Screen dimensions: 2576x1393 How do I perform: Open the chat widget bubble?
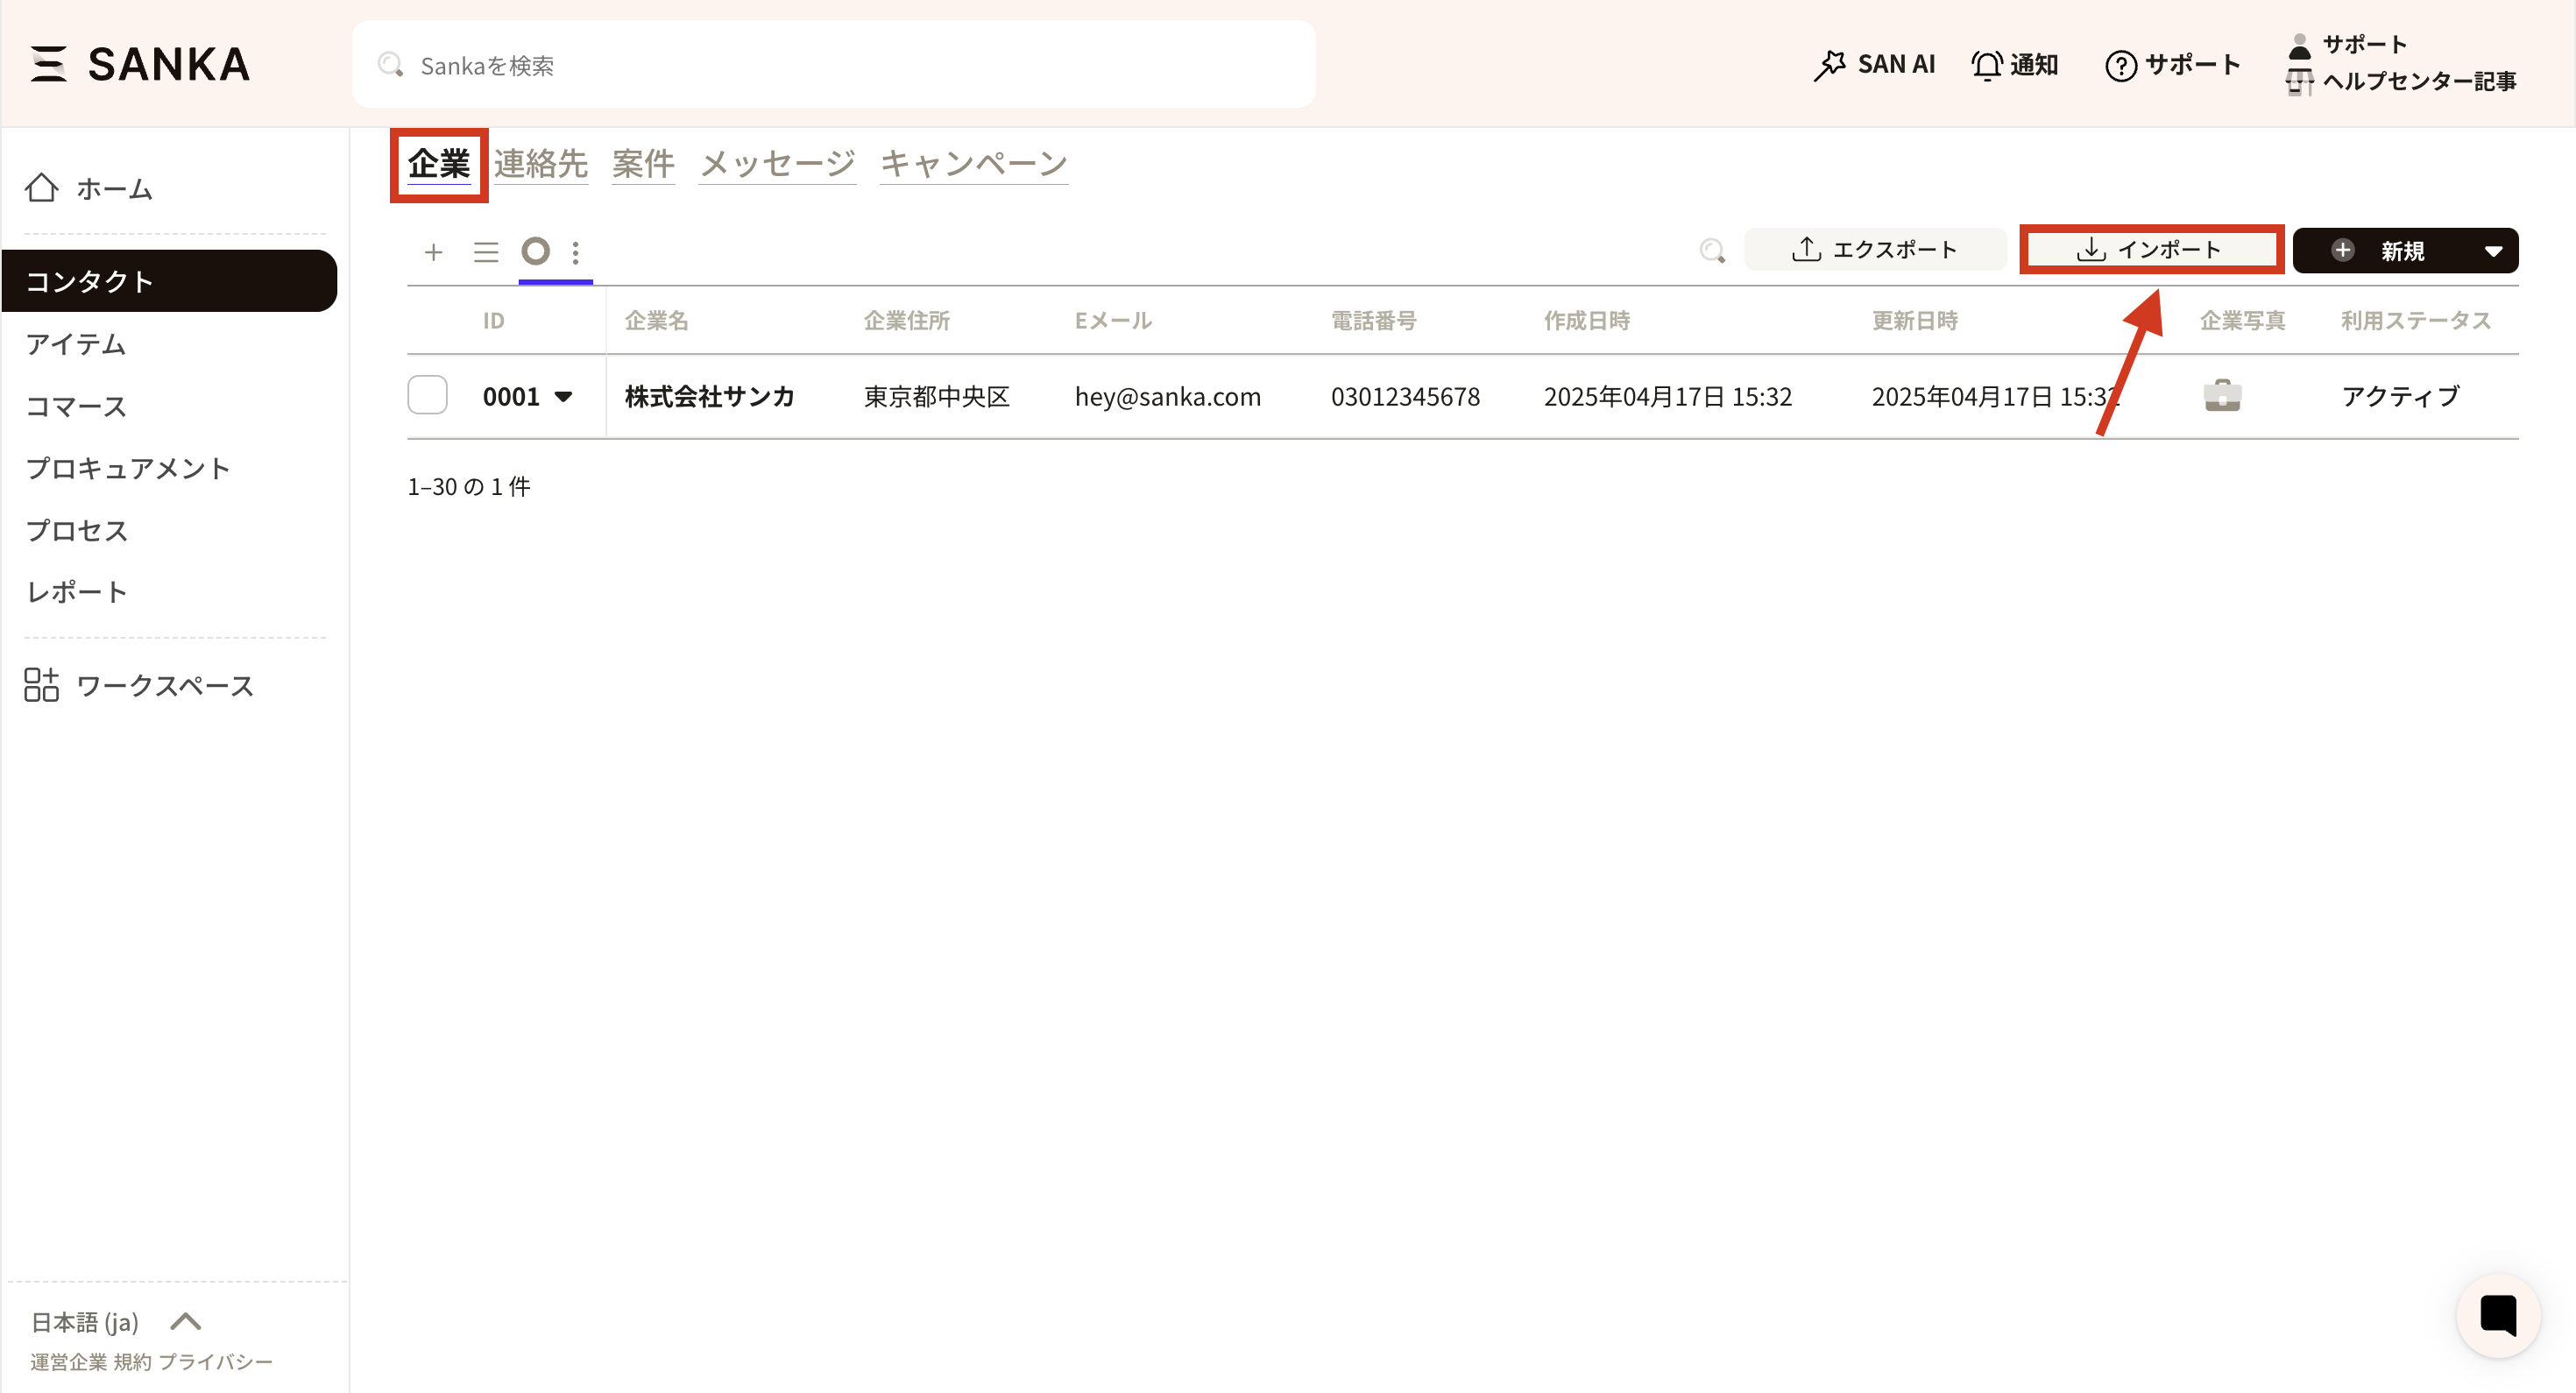point(2497,1315)
